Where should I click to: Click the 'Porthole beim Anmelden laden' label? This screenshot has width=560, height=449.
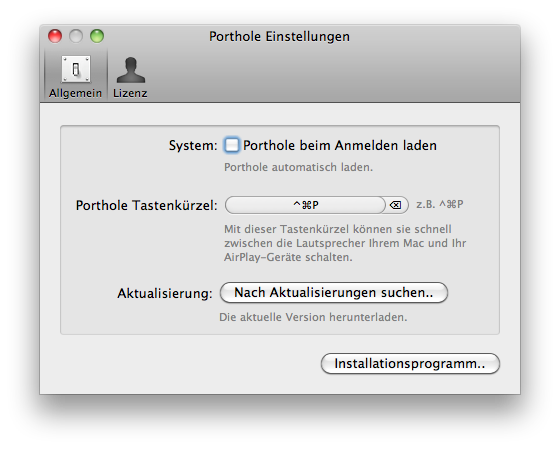pos(340,145)
